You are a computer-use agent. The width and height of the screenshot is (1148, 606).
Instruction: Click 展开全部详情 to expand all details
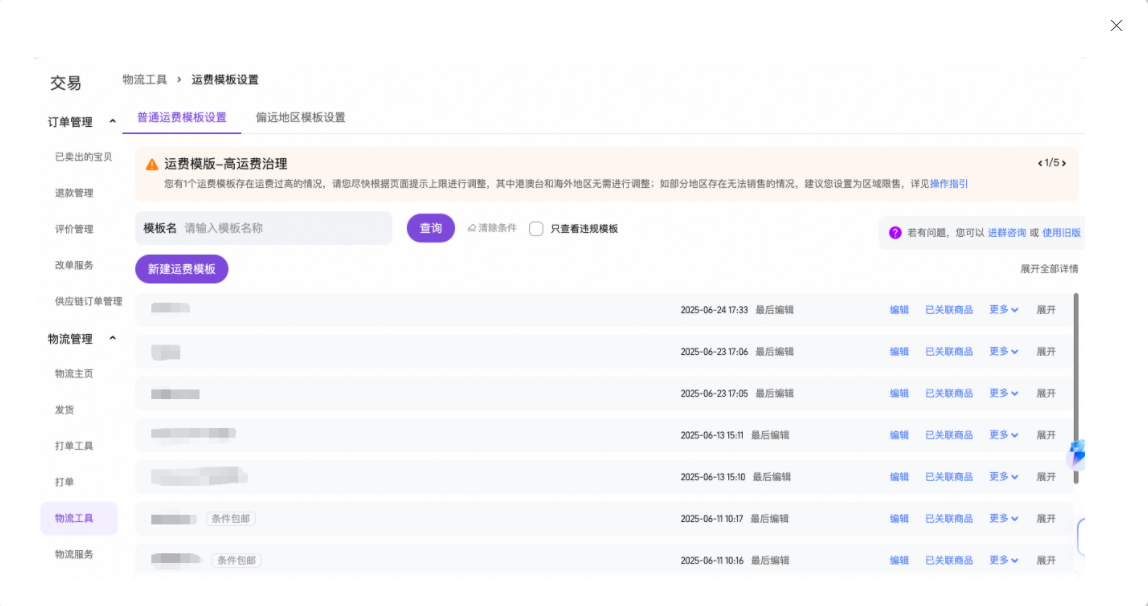tap(1049, 269)
